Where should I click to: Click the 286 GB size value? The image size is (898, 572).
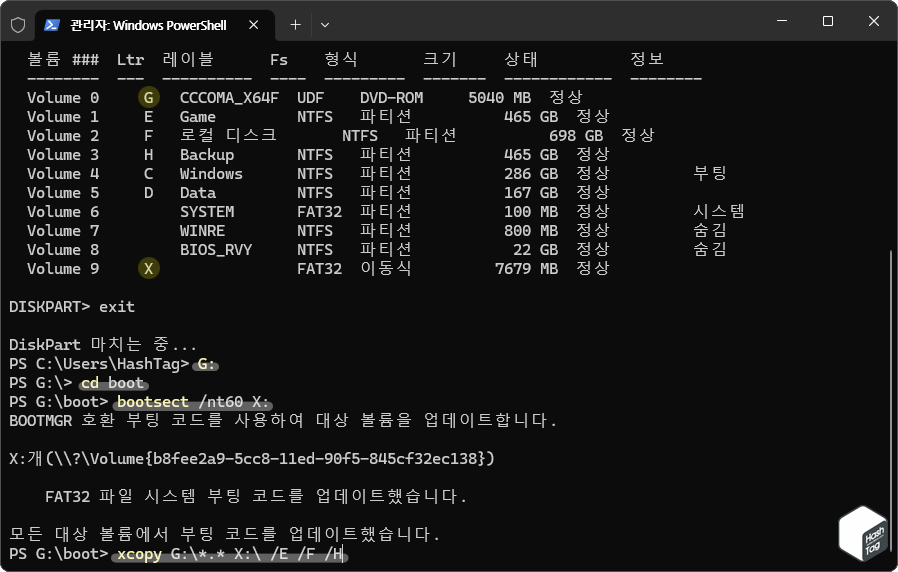point(531,173)
